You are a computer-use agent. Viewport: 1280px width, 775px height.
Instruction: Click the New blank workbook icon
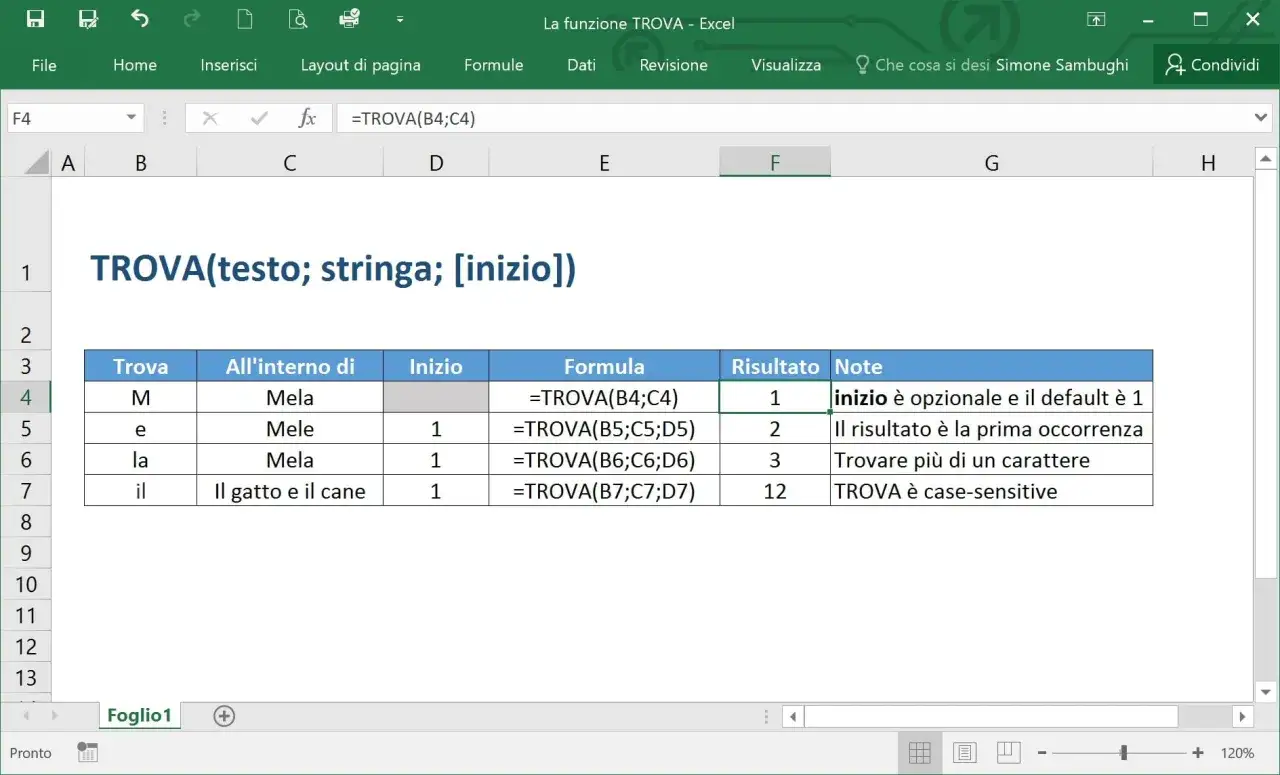tap(244, 19)
